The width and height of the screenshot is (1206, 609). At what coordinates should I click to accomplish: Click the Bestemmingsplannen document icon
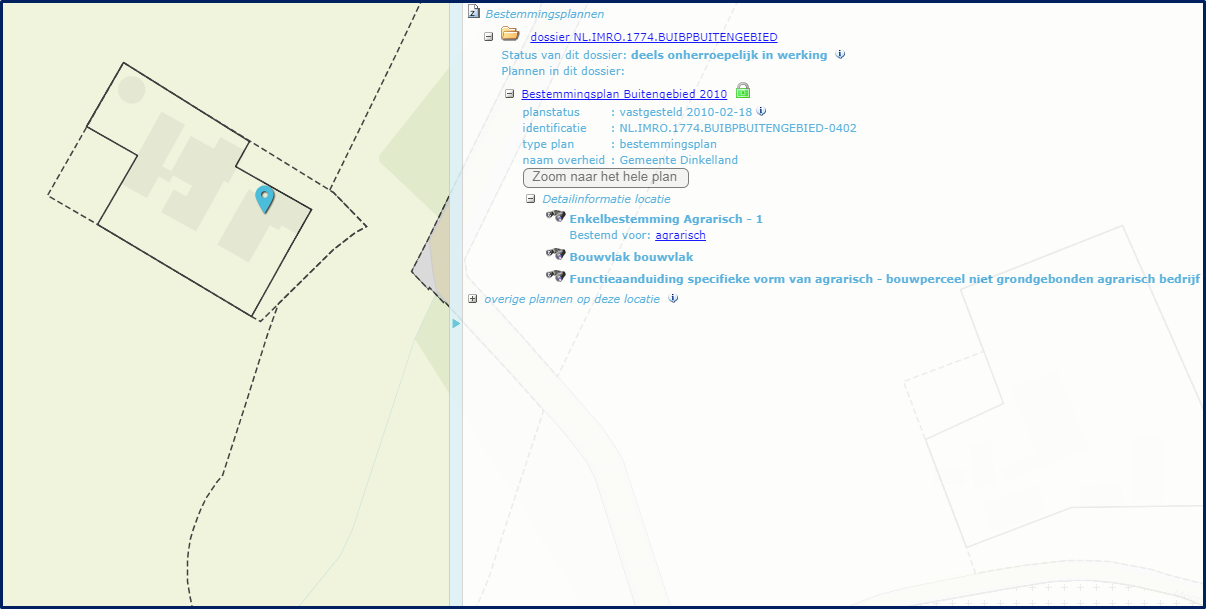[x=474, y=13]
